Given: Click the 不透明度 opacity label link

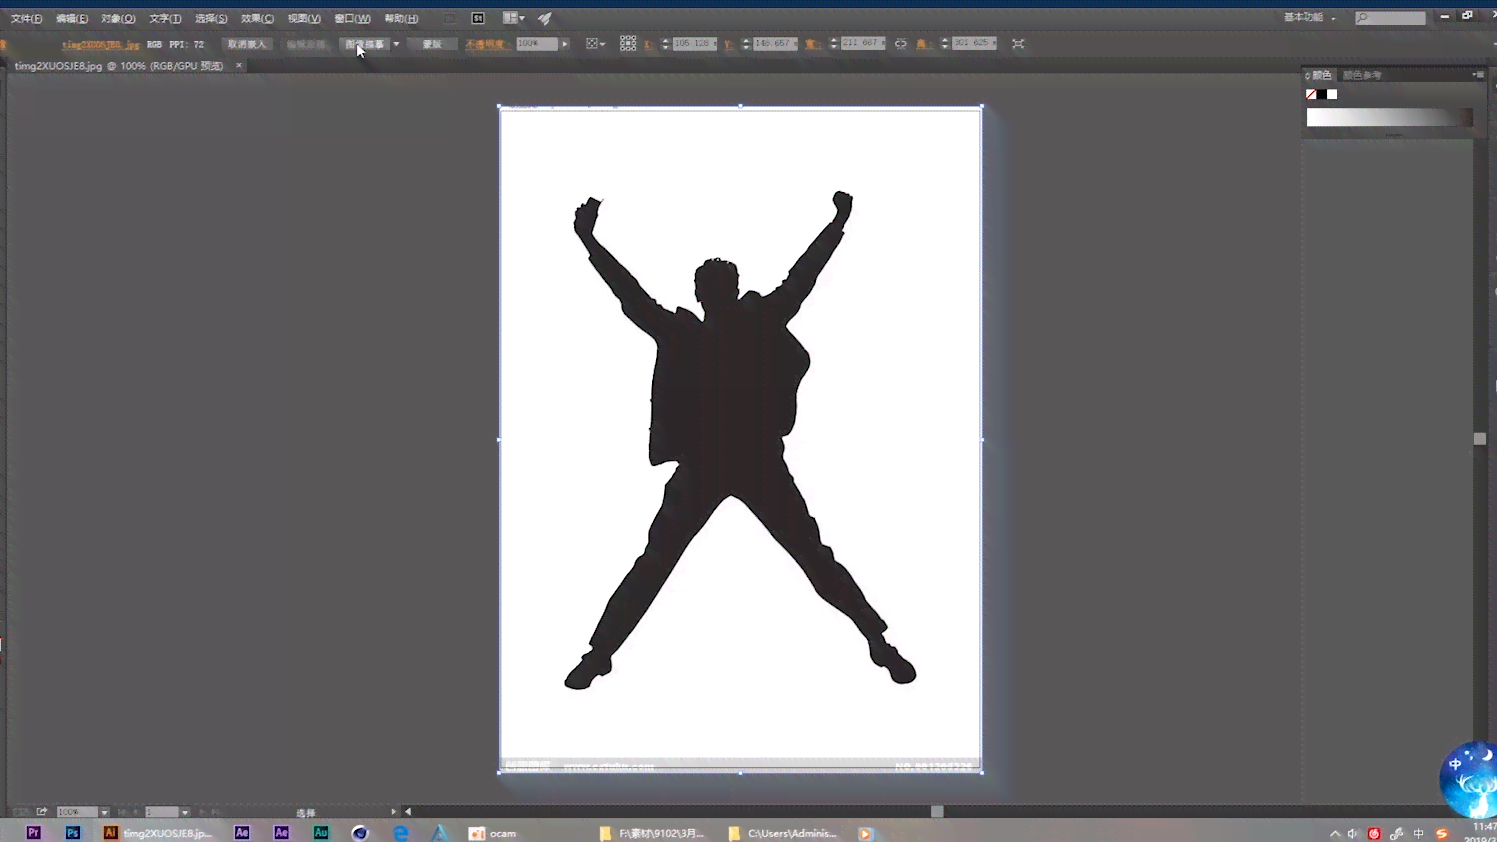Looking at the screenshot, I should 486,44.
